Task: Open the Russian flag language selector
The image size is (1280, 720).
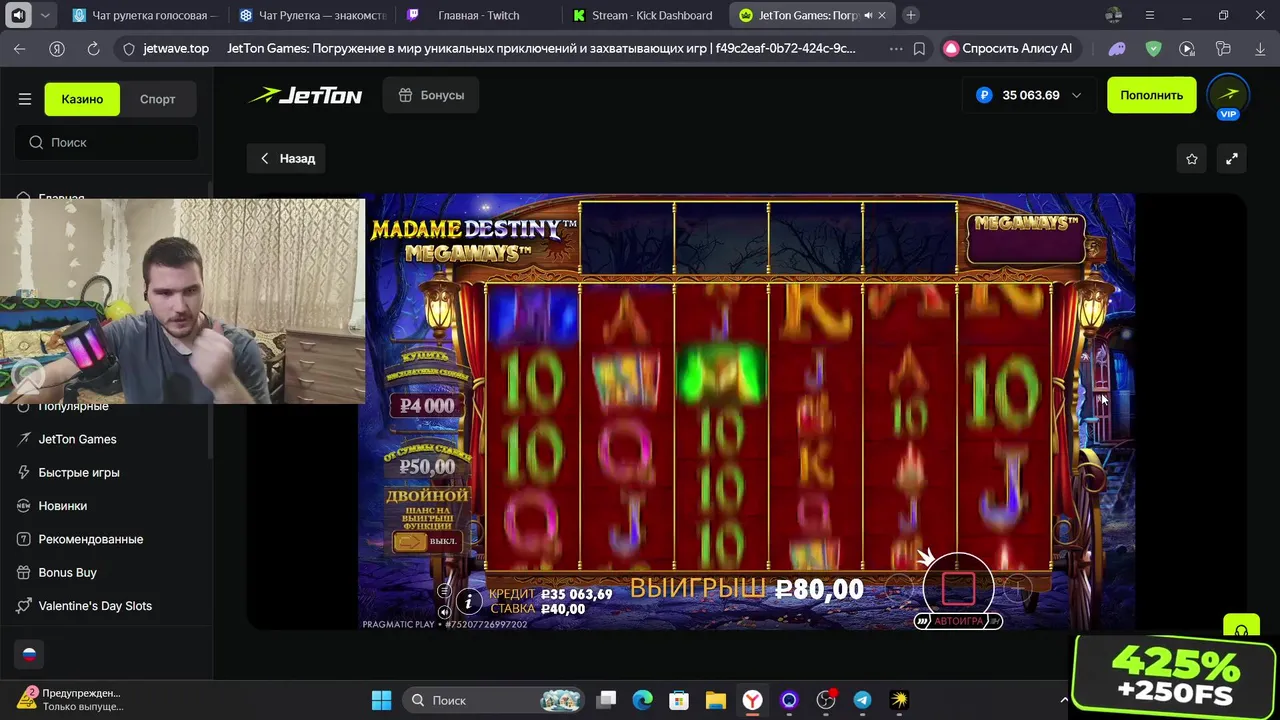Action: coord(29,654)
